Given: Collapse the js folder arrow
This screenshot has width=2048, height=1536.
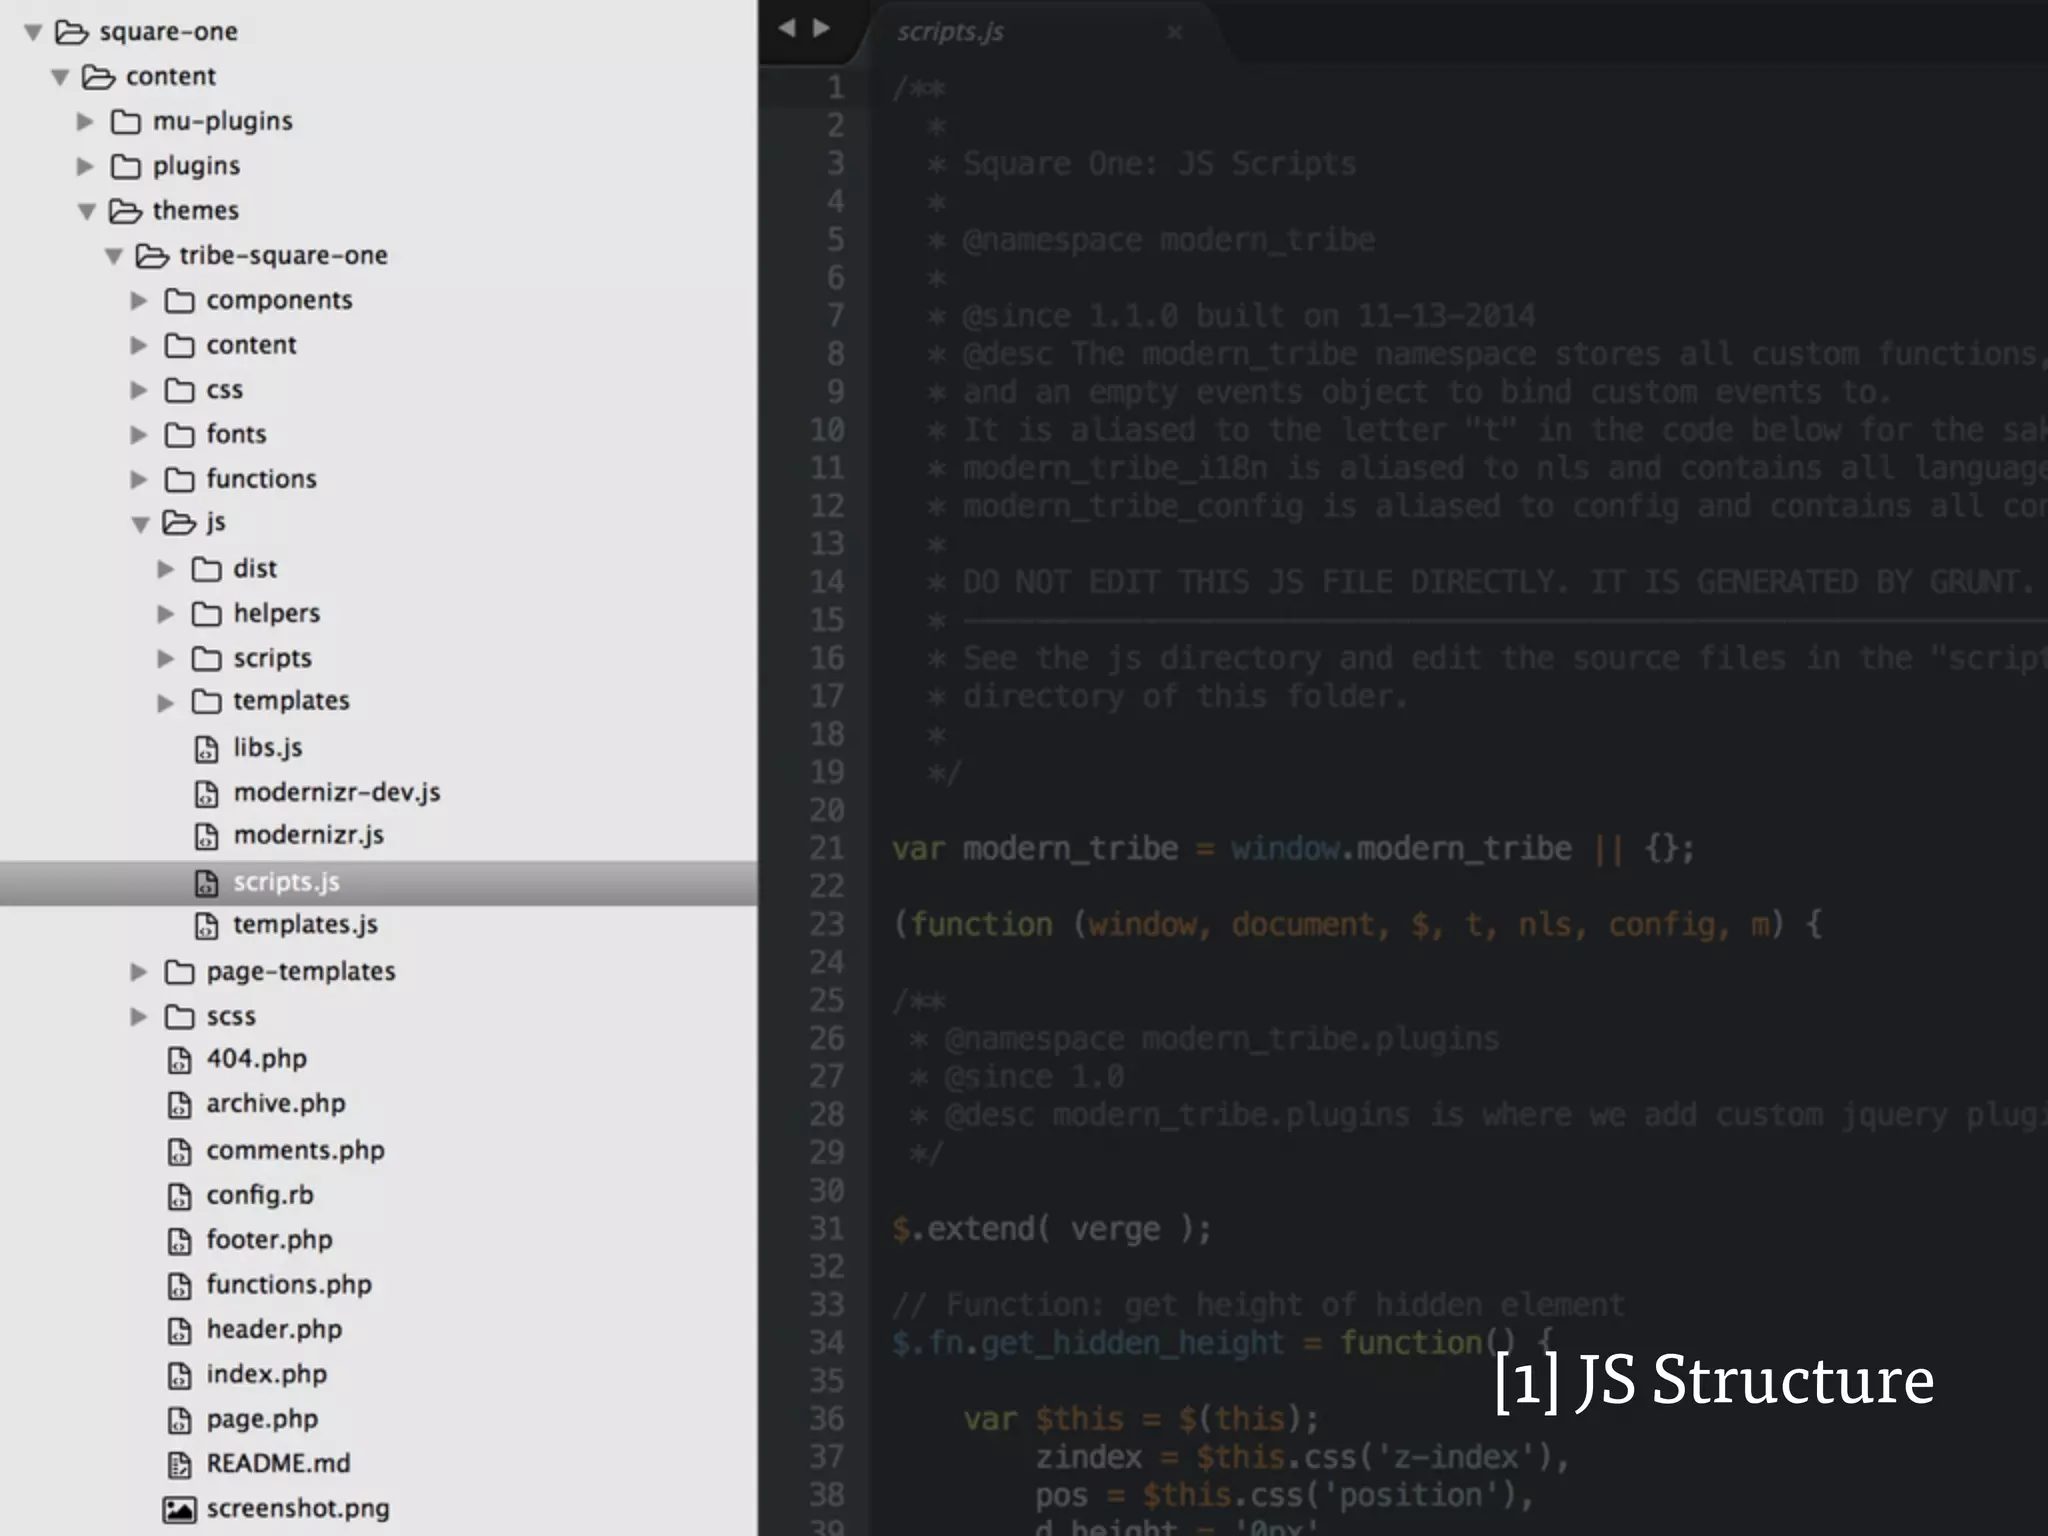Looking at the screenshot, I should [141, 523].
